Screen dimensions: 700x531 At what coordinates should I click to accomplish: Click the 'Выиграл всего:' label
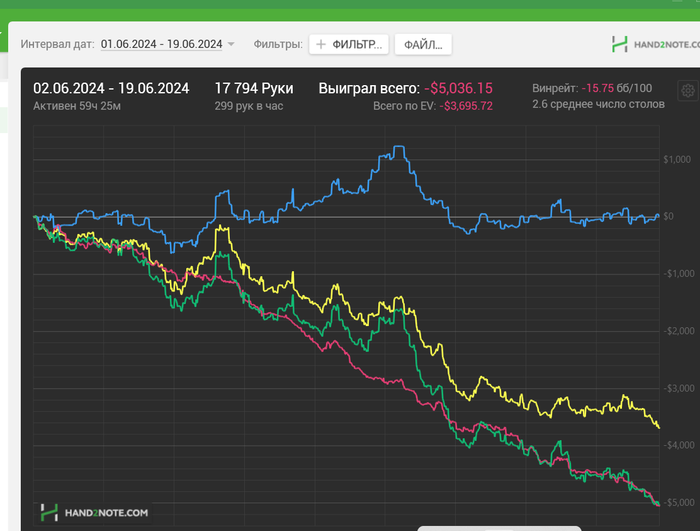[369, 88]
